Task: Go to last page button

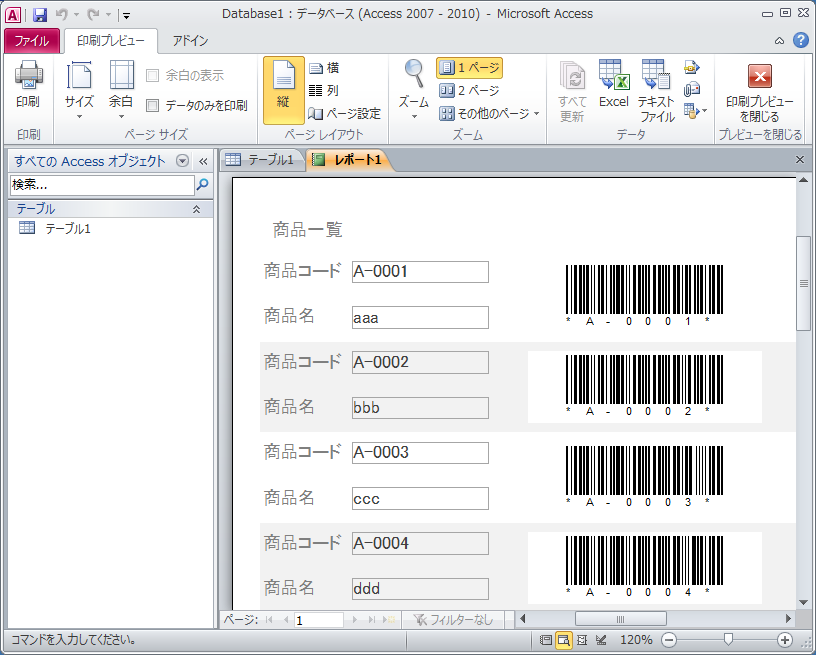Action: 372,620
